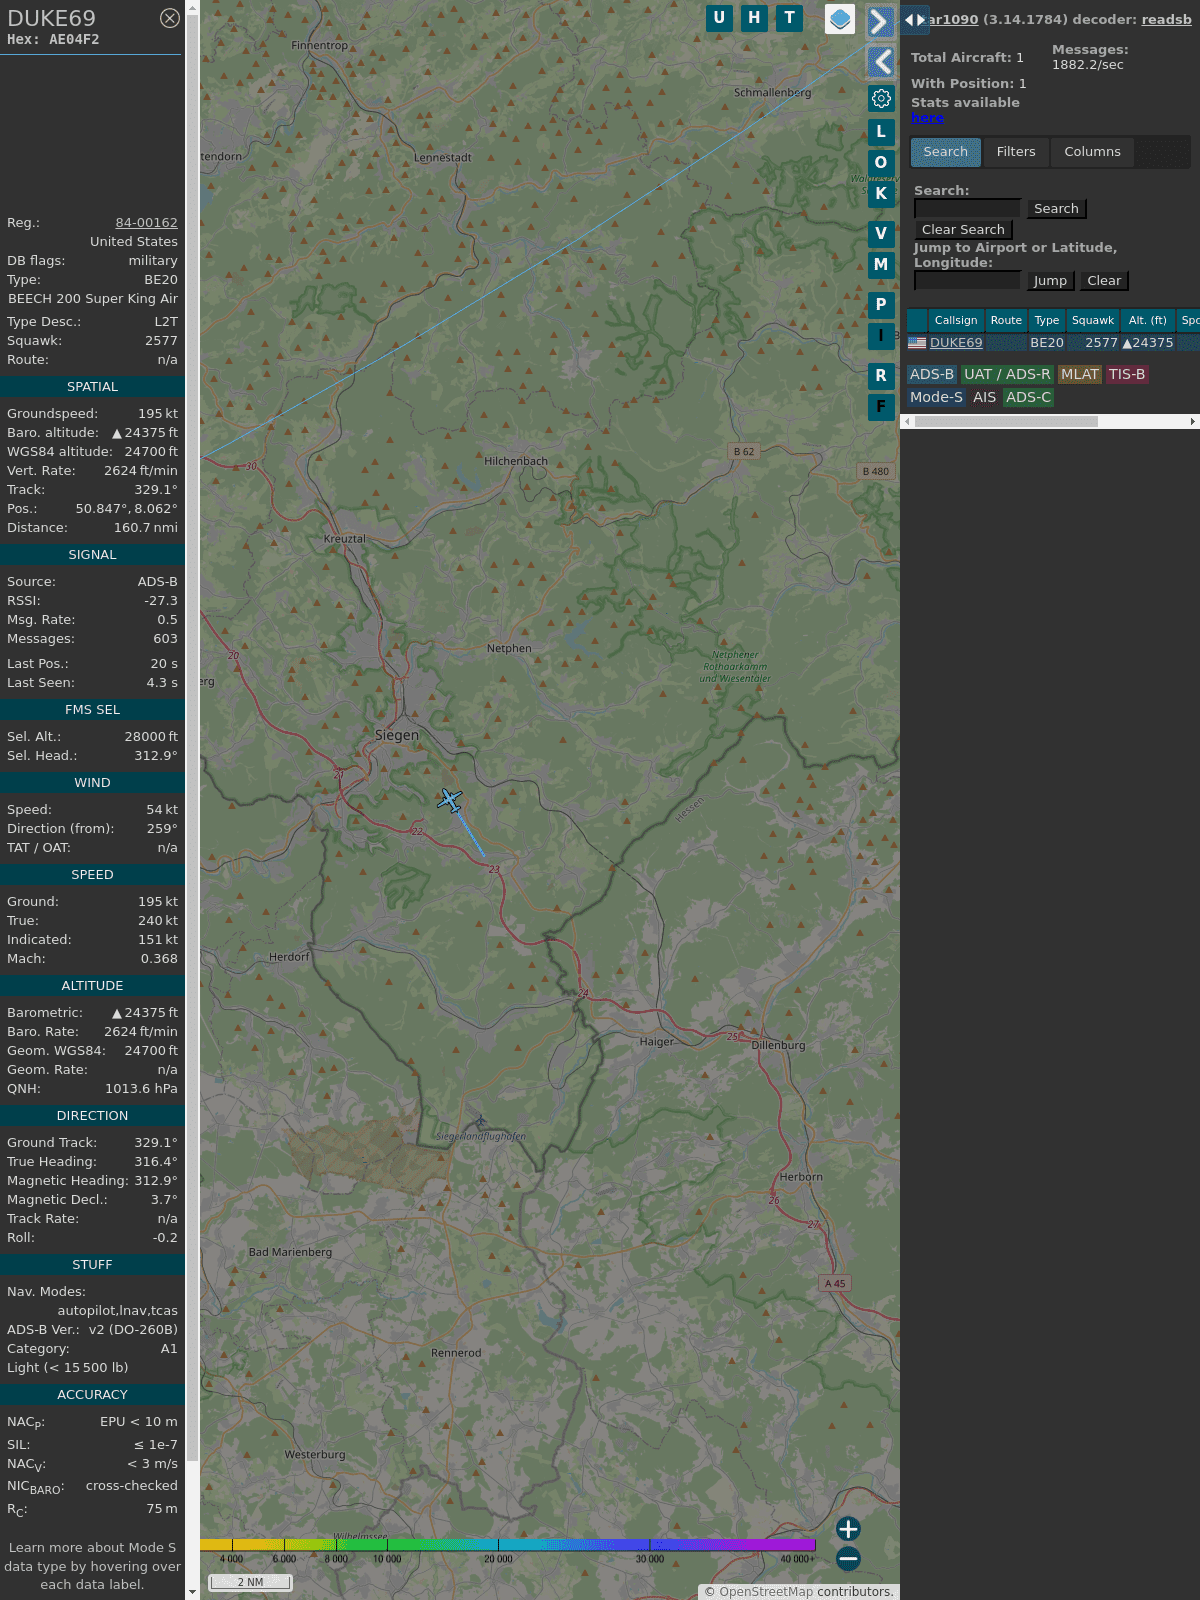Click the BE20 type cell in the table

pos(1047,343)
